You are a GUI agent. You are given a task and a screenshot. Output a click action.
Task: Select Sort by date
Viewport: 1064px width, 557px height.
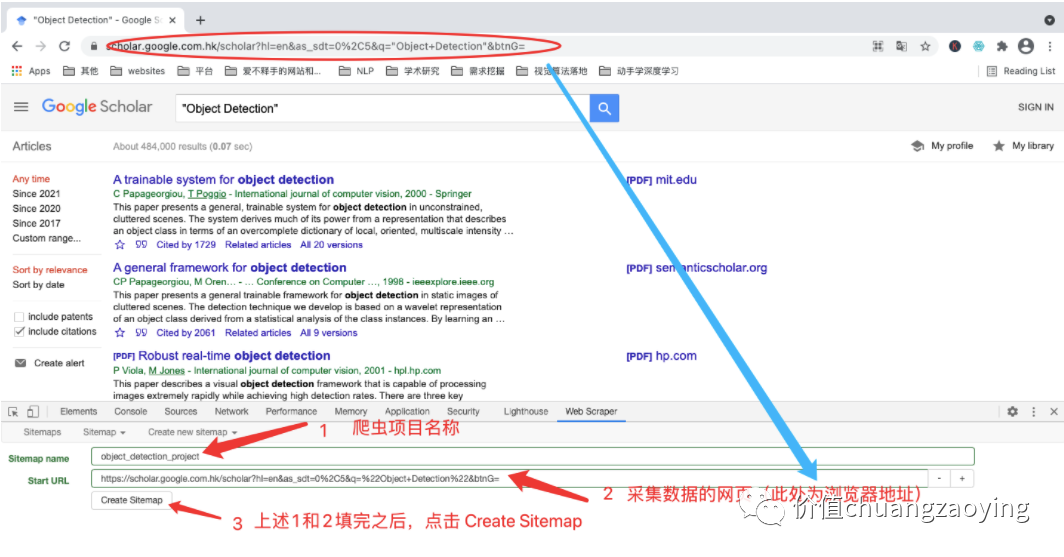38,285
